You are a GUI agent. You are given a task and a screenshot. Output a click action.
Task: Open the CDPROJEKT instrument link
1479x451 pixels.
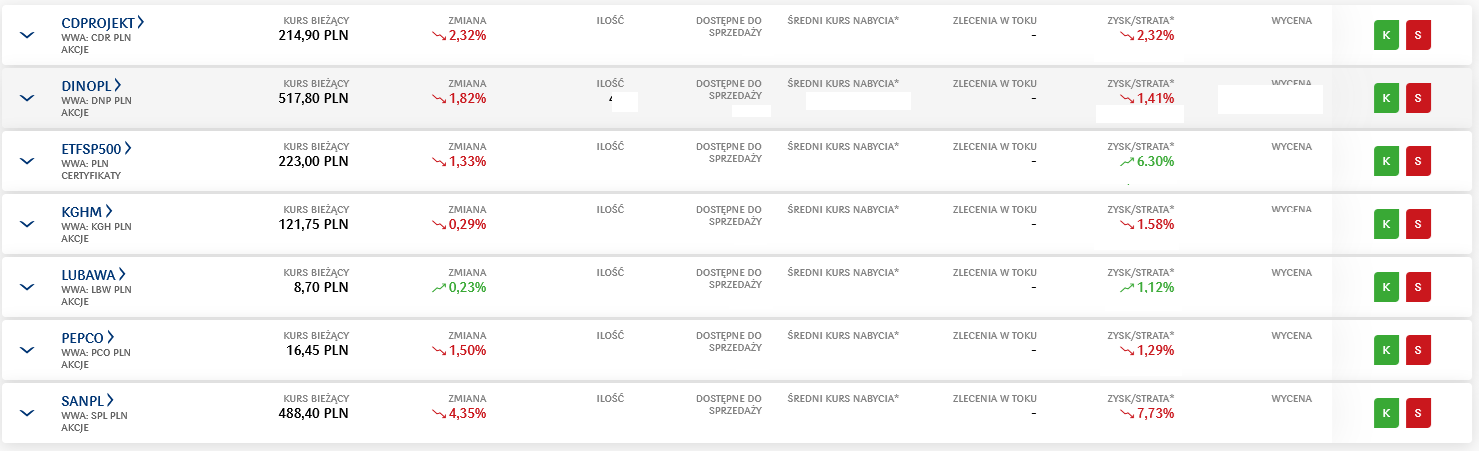[x=102, y=22]
